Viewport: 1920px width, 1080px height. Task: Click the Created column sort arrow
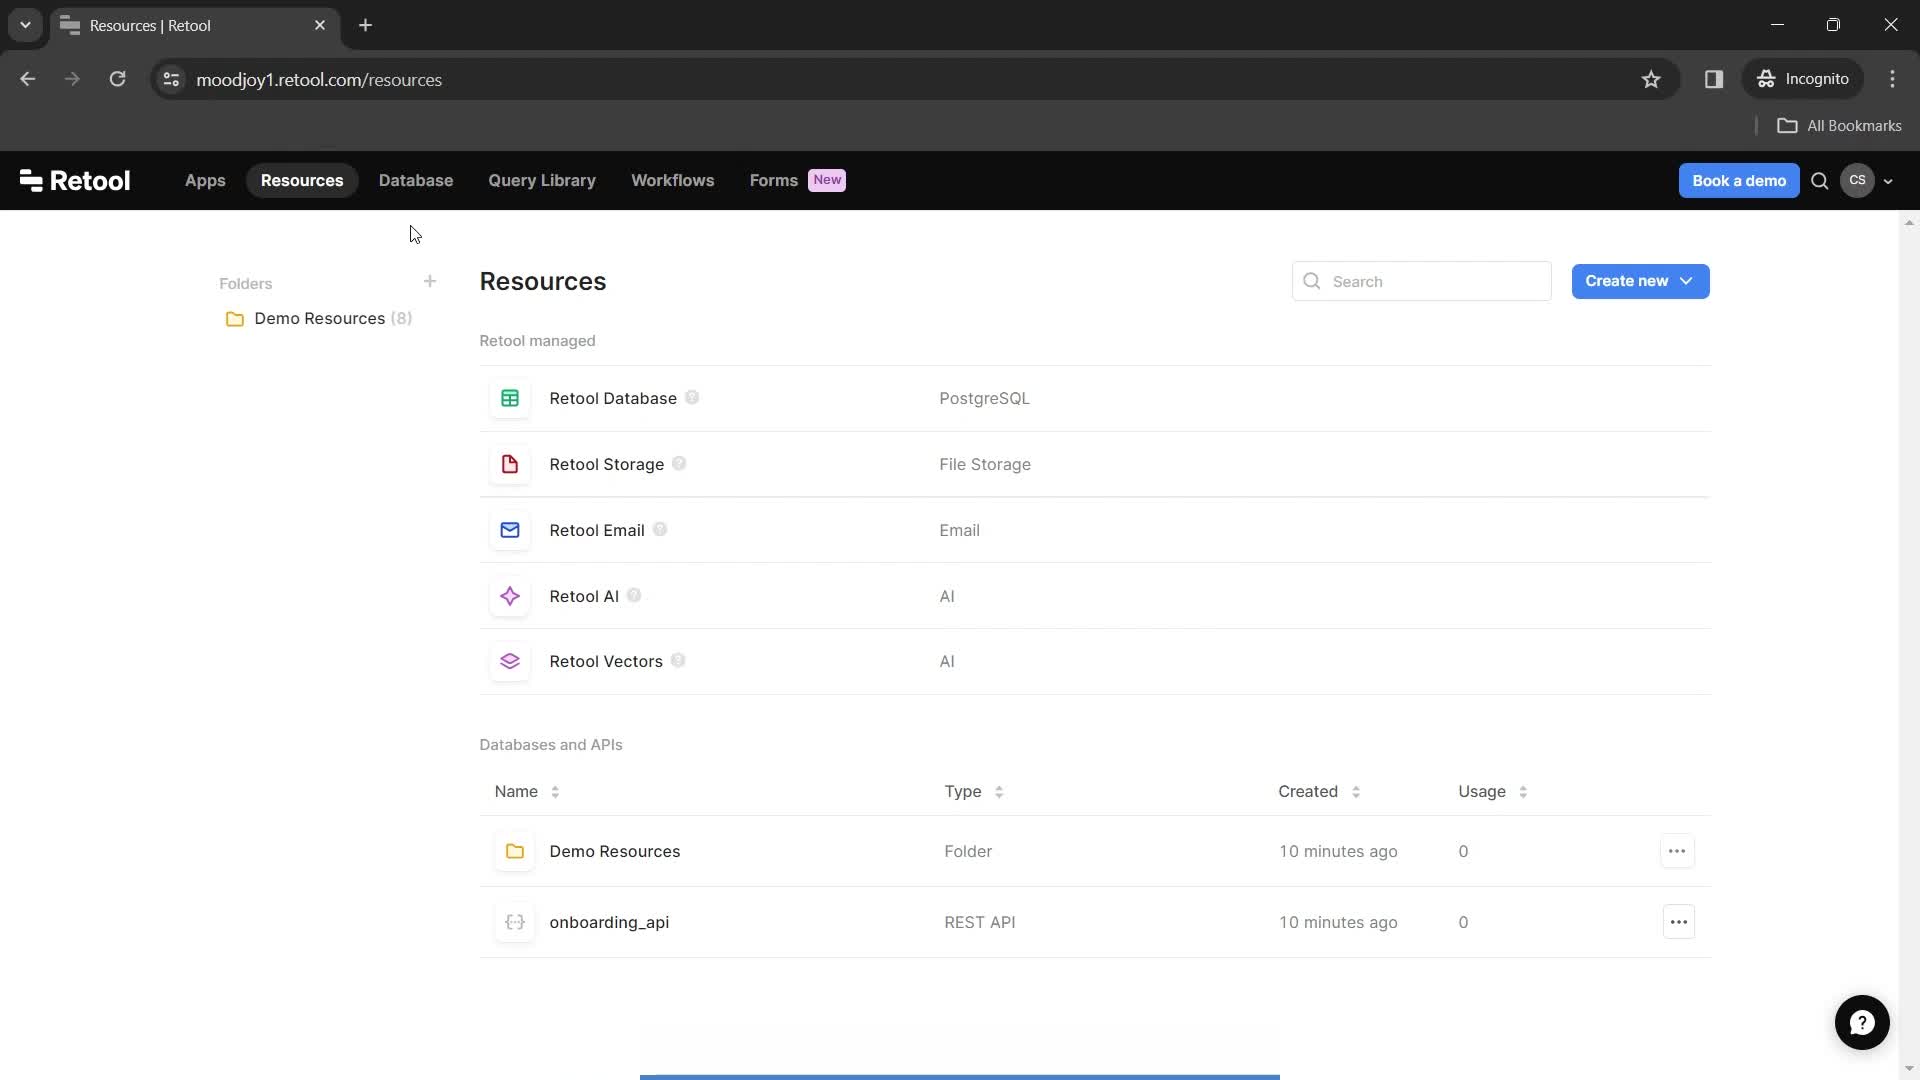1357,791
